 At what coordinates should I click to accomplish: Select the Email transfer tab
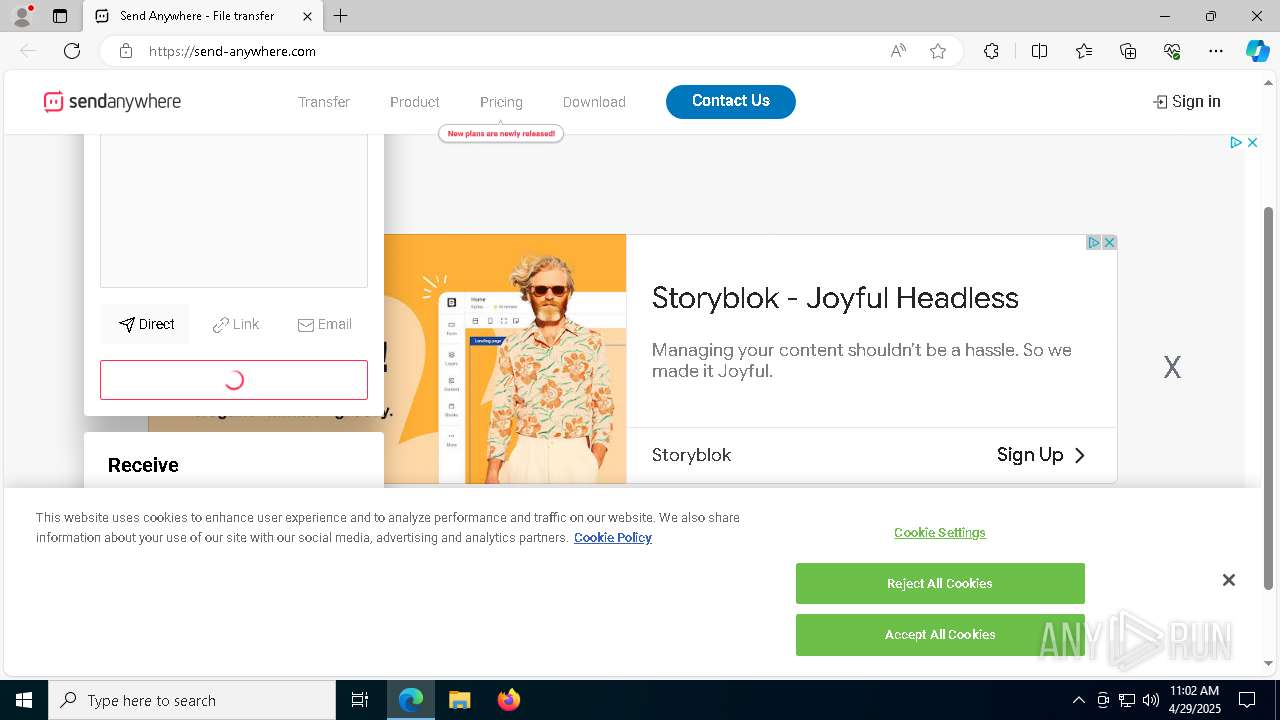pyautogui.click(x=325, y=324)
